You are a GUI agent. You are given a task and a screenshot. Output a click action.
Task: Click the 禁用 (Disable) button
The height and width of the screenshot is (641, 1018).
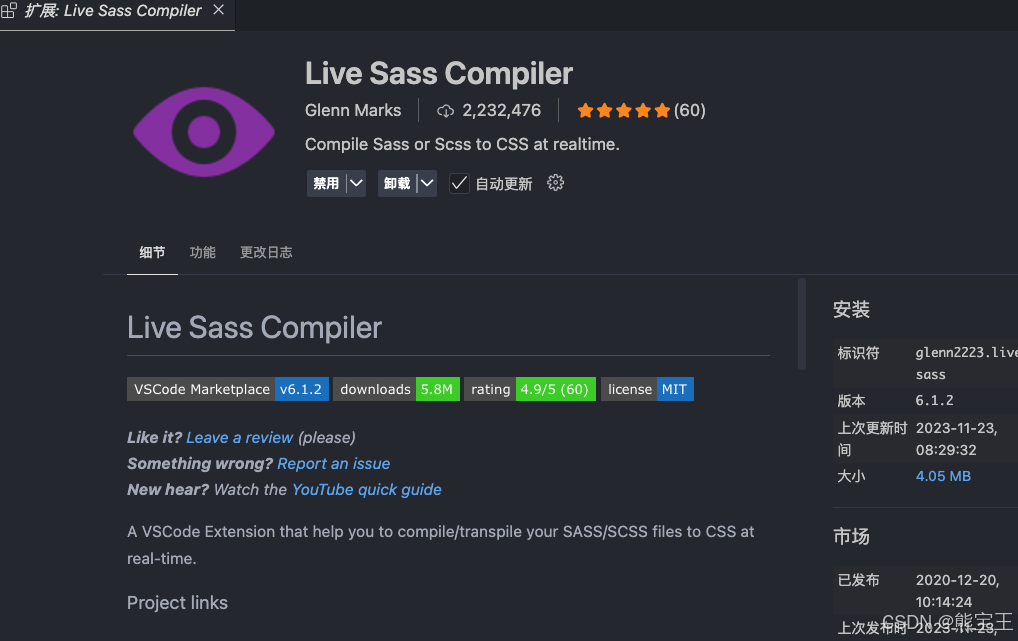click(x=326, y=183)
